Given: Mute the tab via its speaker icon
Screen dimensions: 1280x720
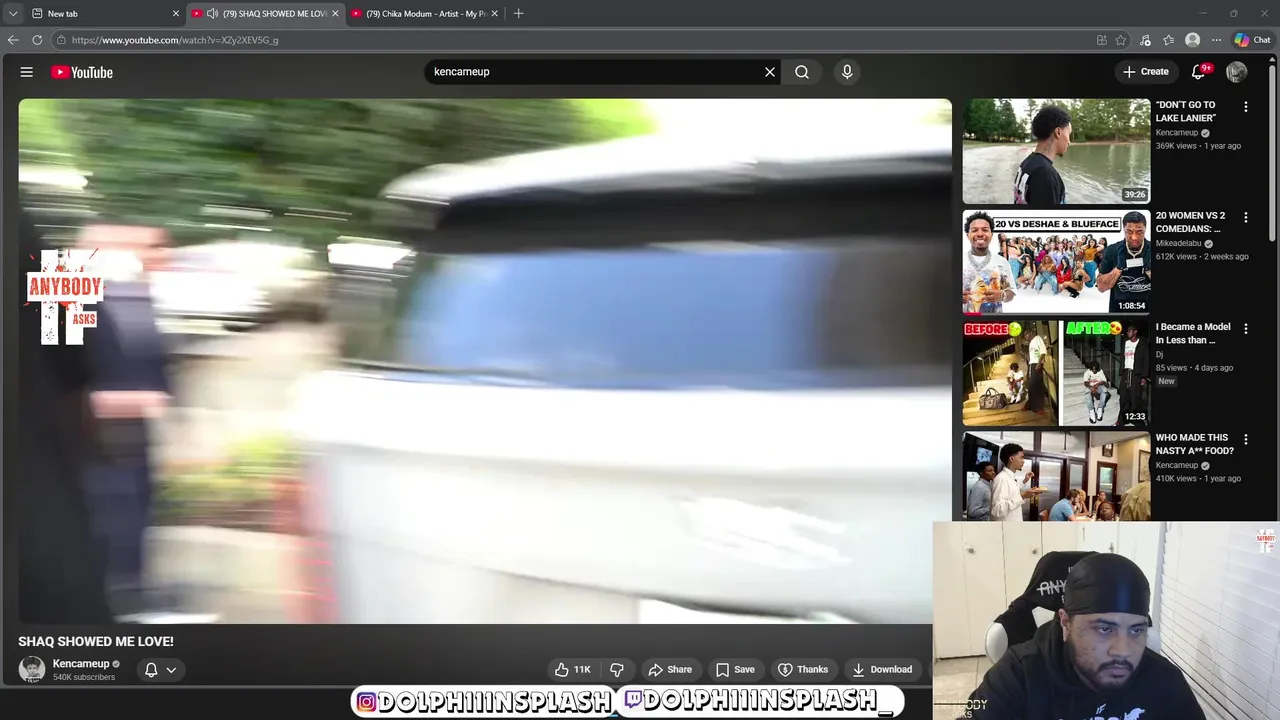Looking at the screenshot, I should pyautogui.click(x=212, y=14).
